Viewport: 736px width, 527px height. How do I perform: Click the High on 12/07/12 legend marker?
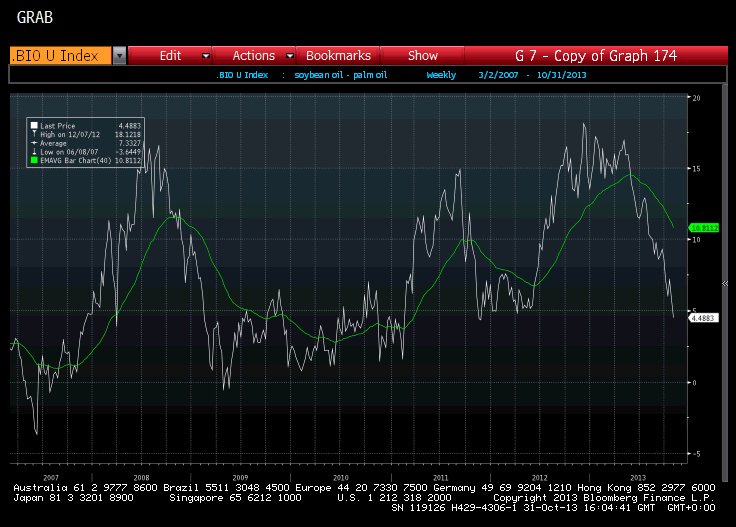34,134
